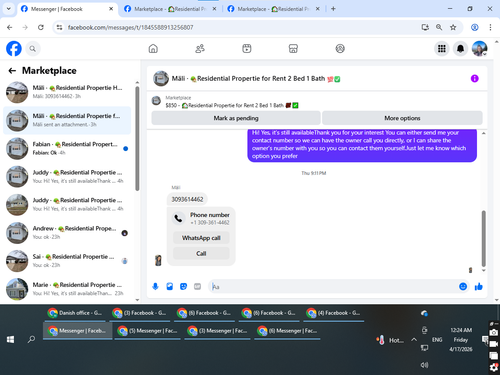Screen dimensions: 500x375
Task: Click the install app icon in address bar
Action: (425, 27)
